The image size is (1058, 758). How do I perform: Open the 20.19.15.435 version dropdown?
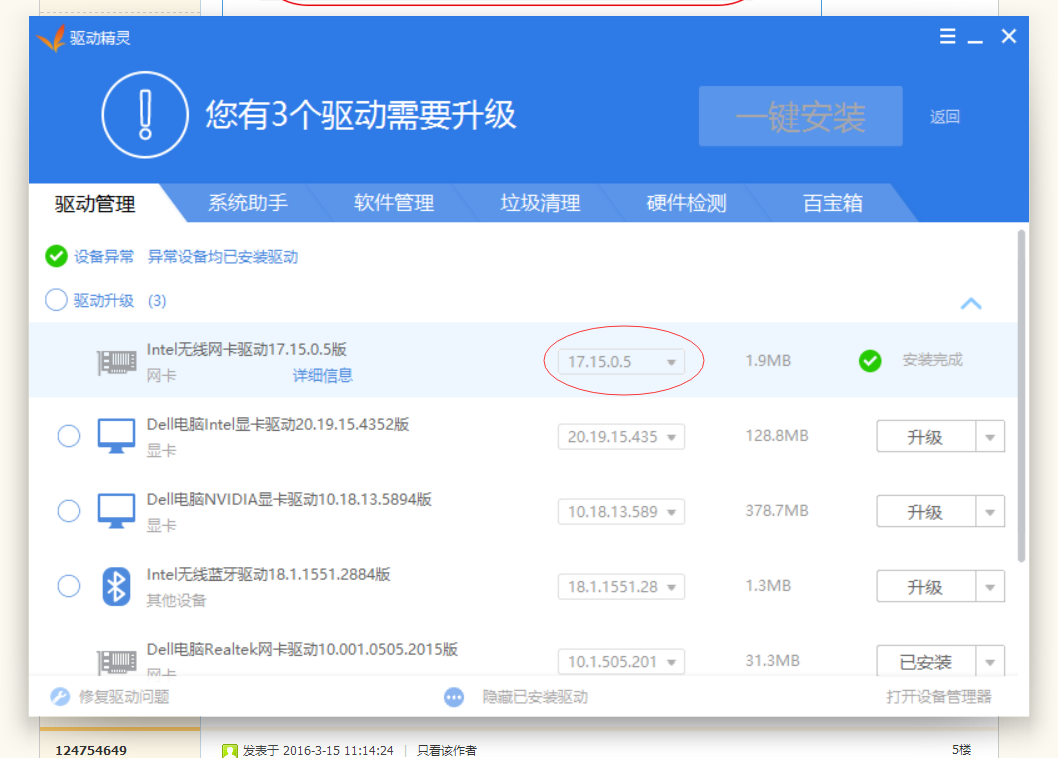tap(621, 437)
